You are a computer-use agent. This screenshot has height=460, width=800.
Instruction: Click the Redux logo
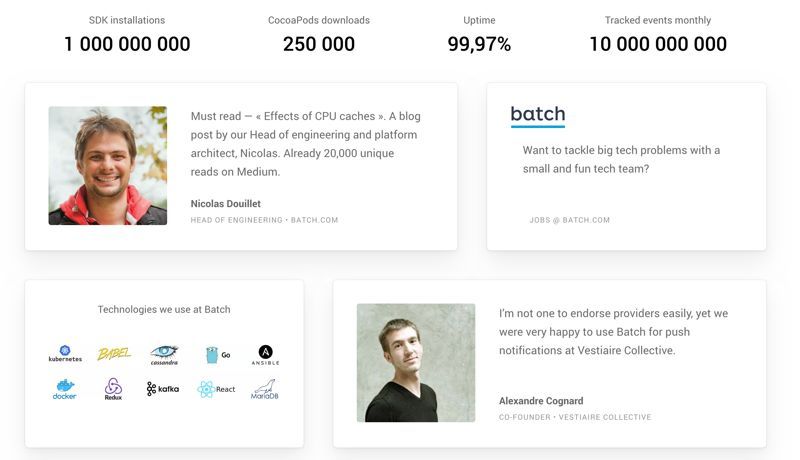113,389
